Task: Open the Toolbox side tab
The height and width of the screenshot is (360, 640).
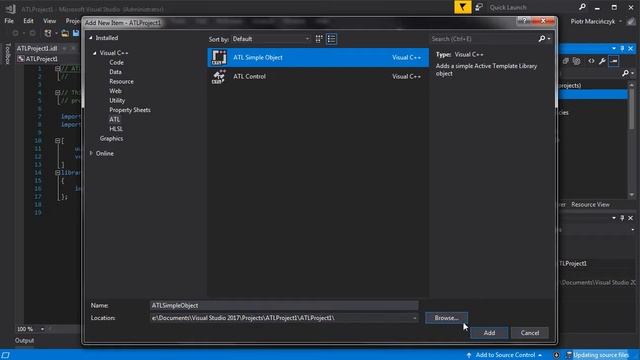Action: (7, 53)
